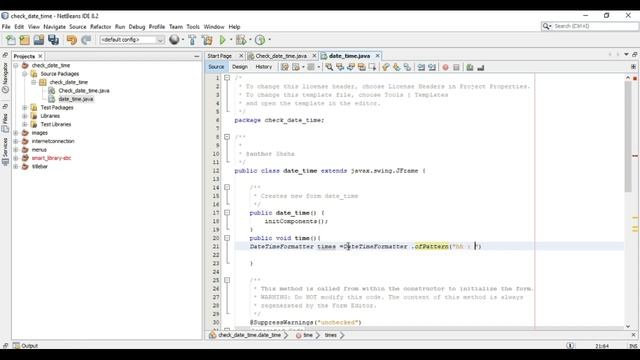
Task: Collapse the Source Packages node
Action: 25,74
